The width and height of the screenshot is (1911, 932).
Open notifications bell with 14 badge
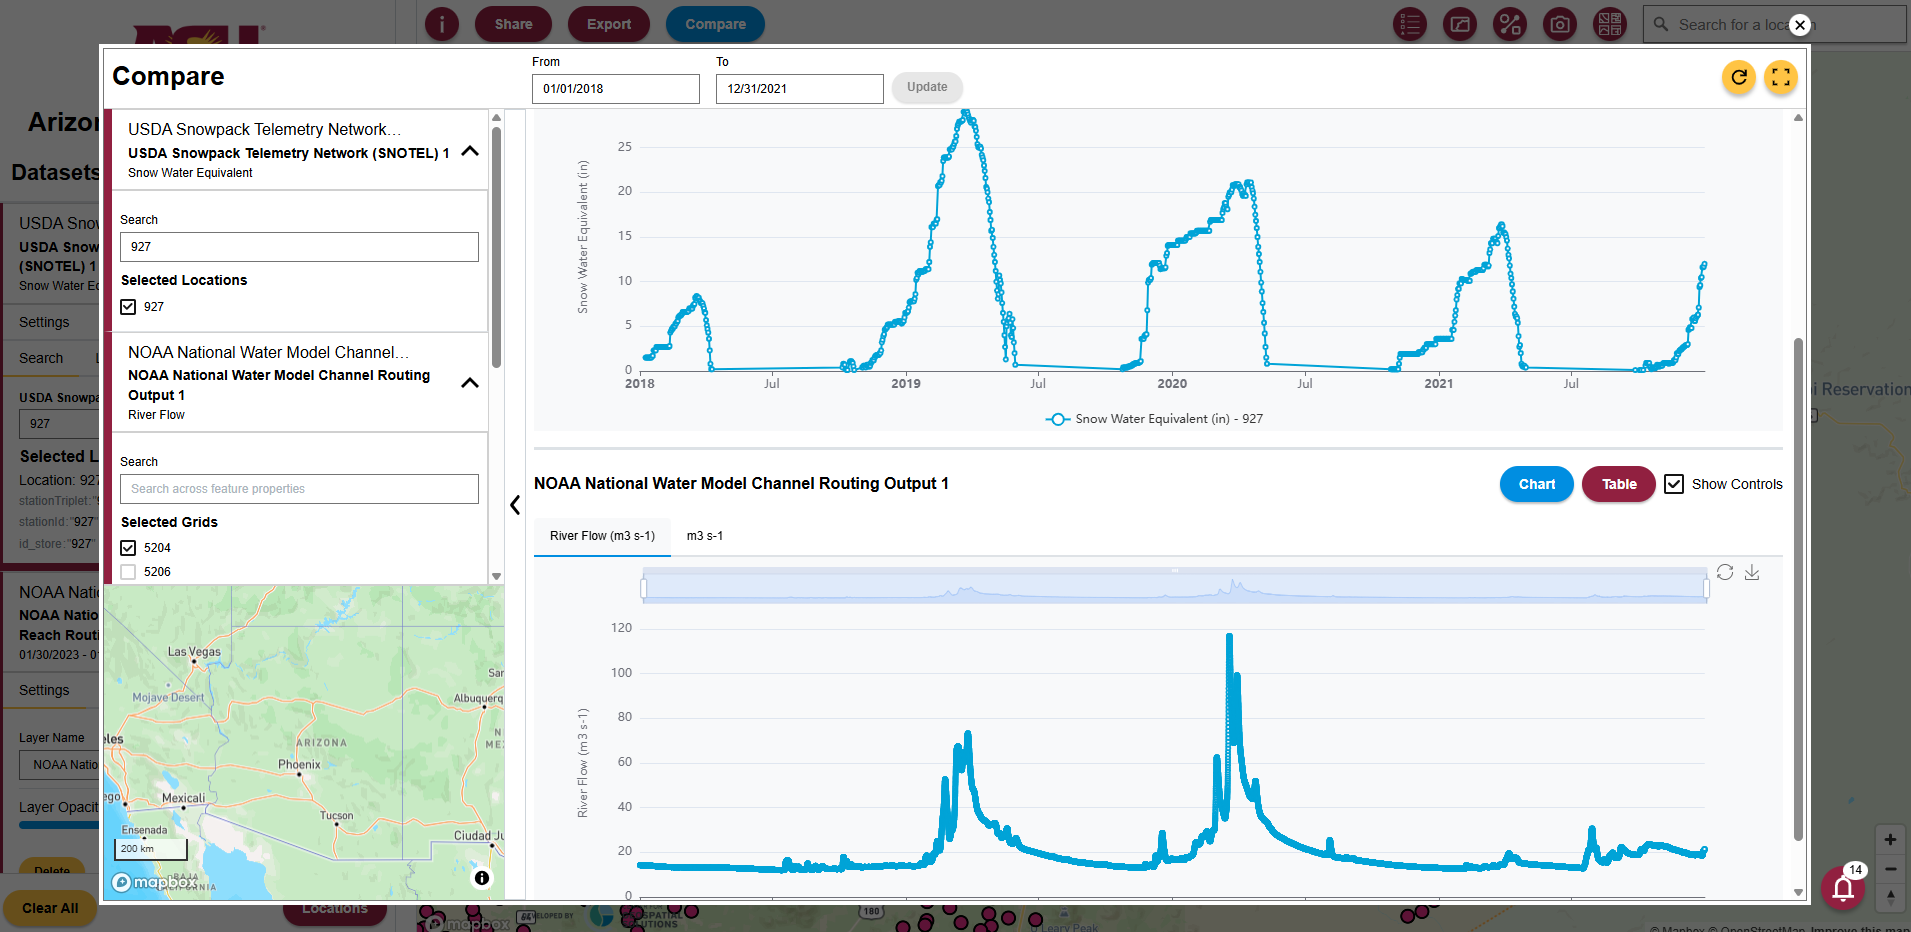(x=1843, y=887)
